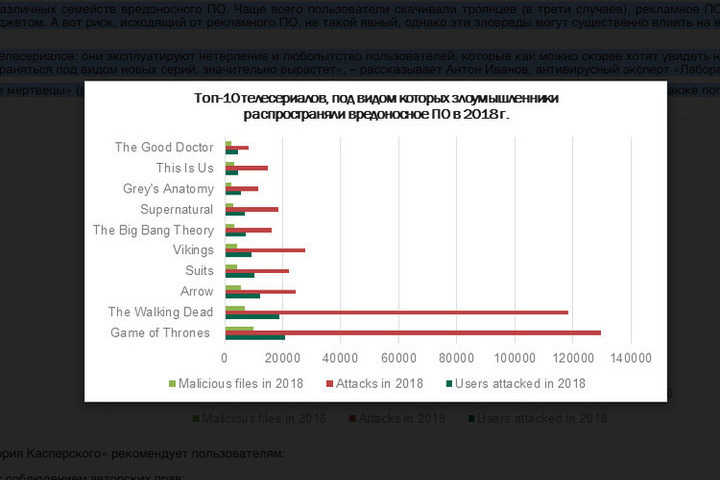The height and width of the screenshot is (480, 720).
Task: Click 'The Big Bang Theory' label
Action: click(x=153, y=230)
